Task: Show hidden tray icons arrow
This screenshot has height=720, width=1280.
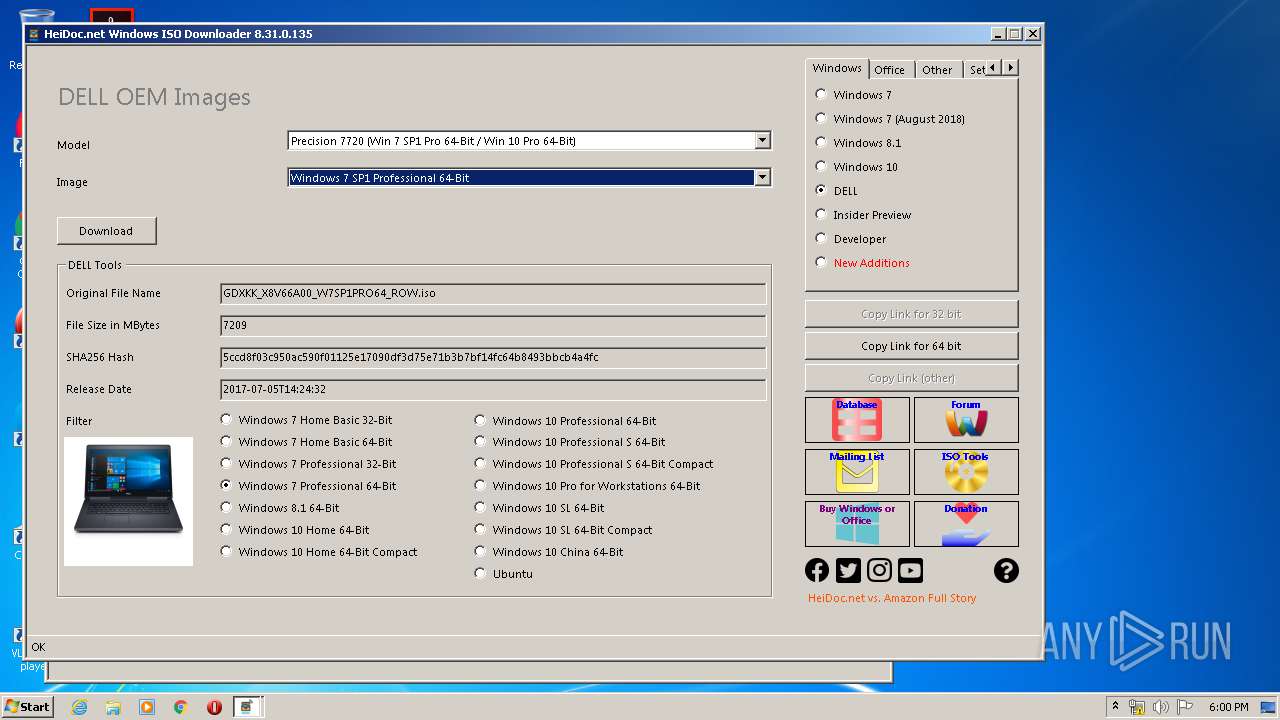Action: coord(1114,707)
